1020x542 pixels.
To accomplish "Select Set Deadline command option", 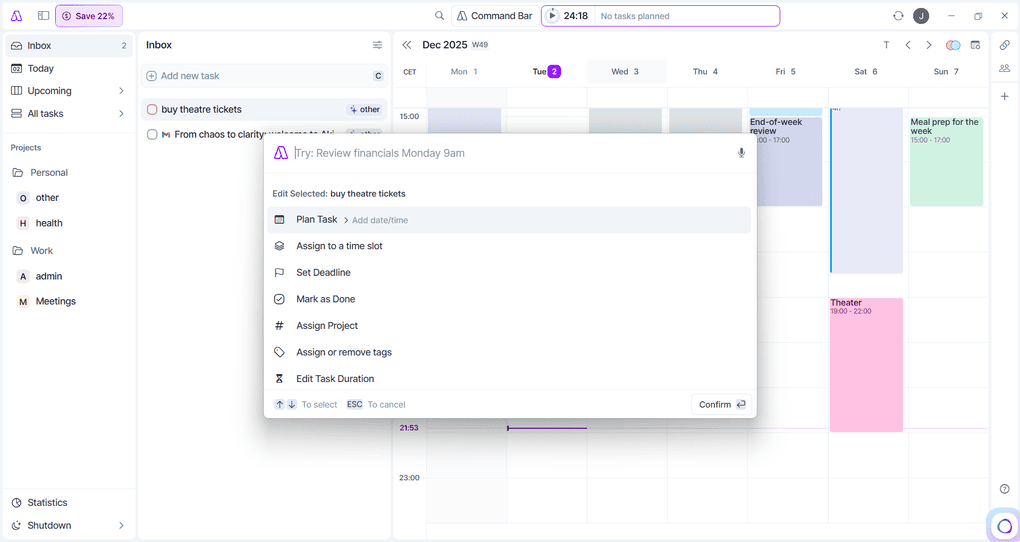I will (x=323, y=273).
